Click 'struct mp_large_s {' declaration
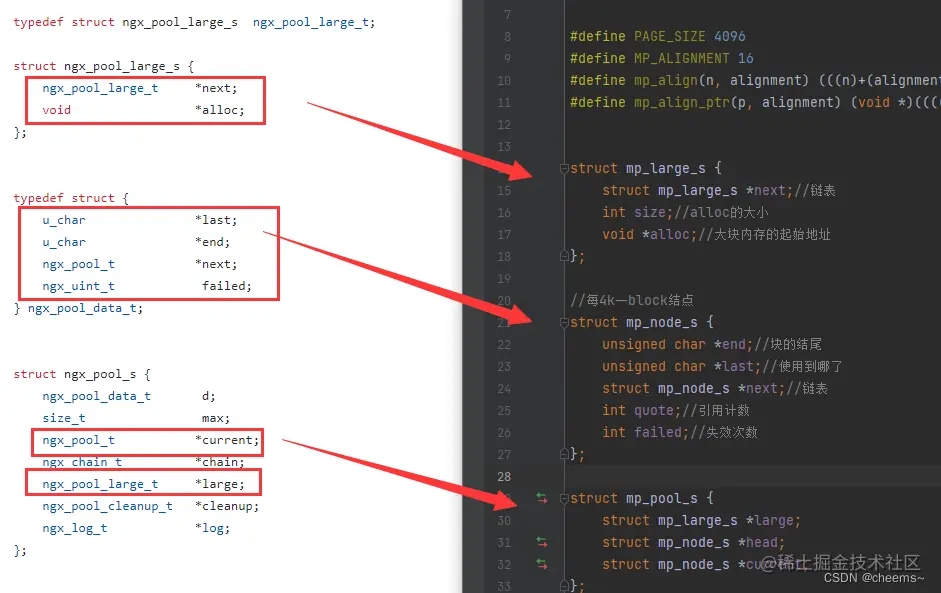 pyautogui.click(x=646, y=169)
